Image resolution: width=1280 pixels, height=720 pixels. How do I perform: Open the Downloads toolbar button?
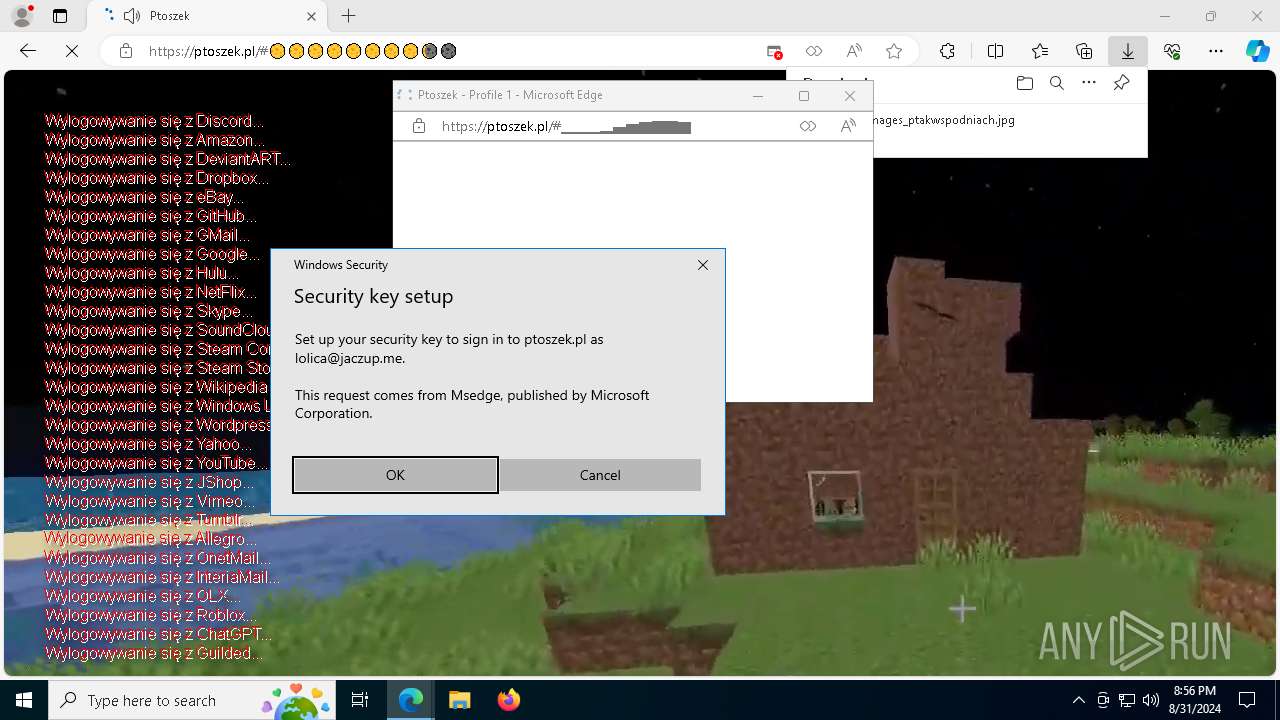coord(1127,51)
